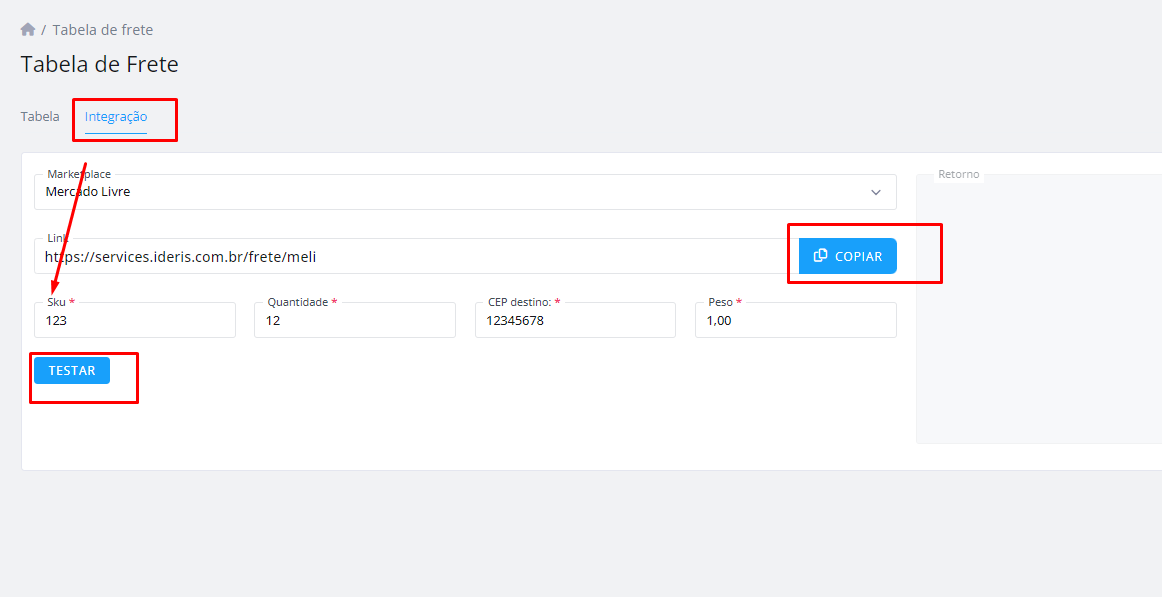Screen dimensions: 1162x597
Task: Click the Quantidade field label
Action: (x=298, y=302)
